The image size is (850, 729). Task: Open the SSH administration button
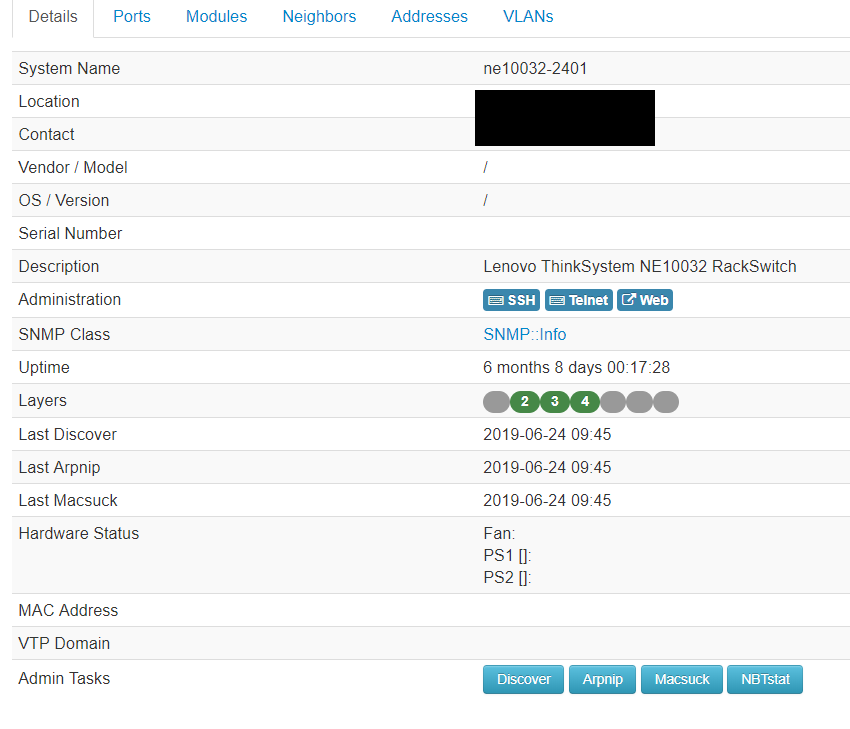(511, 300)
